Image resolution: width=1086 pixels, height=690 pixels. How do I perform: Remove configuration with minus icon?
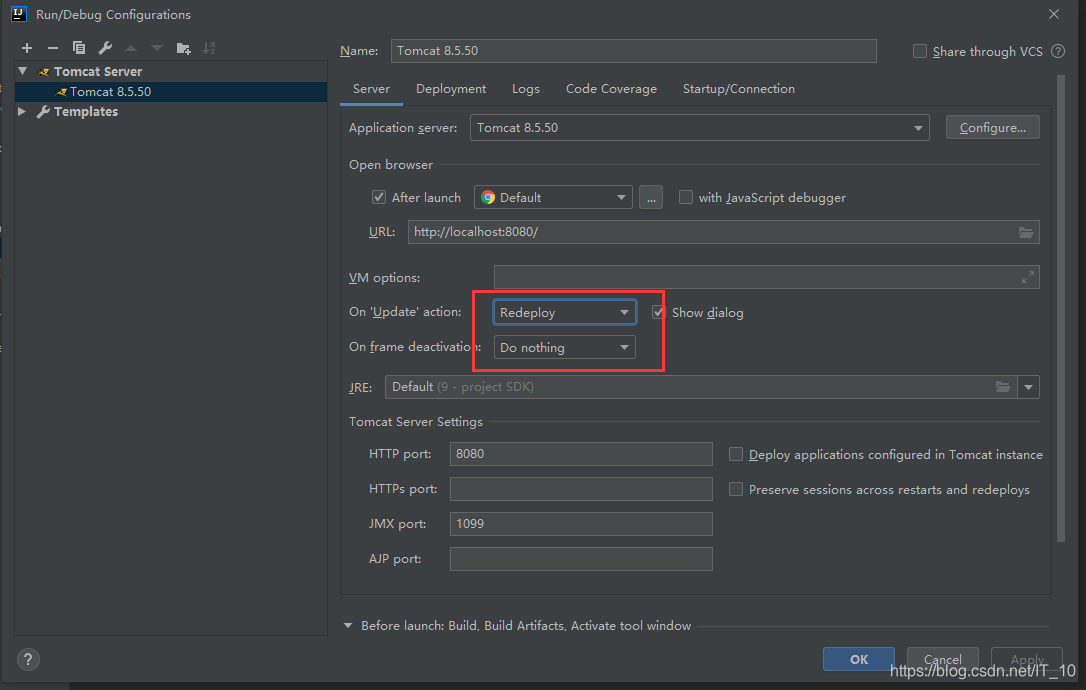click(x=53, y=48)
